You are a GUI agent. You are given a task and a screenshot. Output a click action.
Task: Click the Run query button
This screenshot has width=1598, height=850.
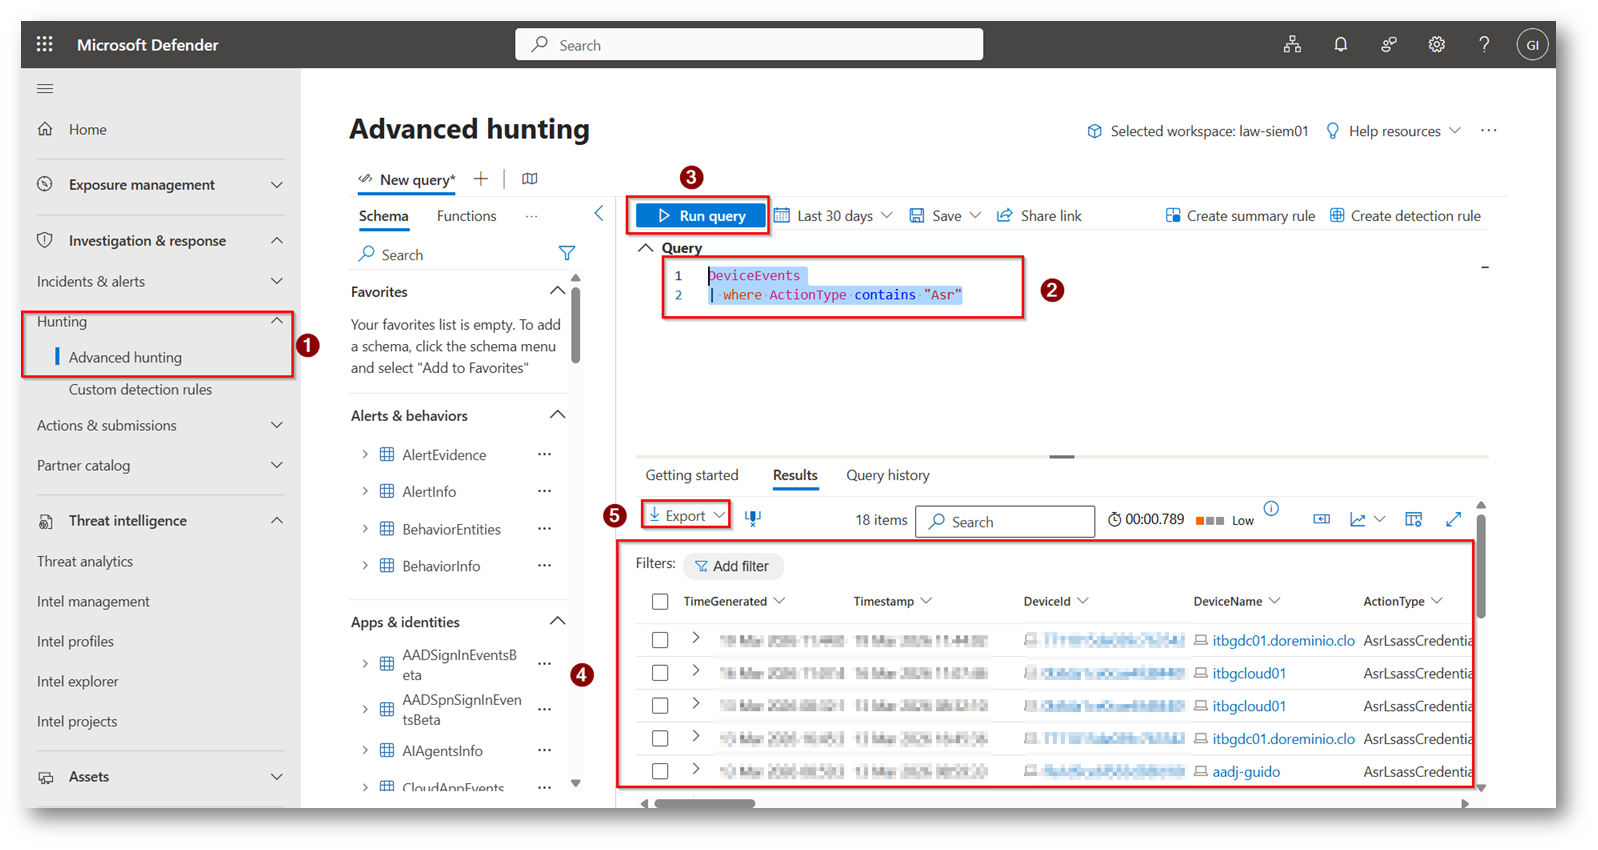701,216
